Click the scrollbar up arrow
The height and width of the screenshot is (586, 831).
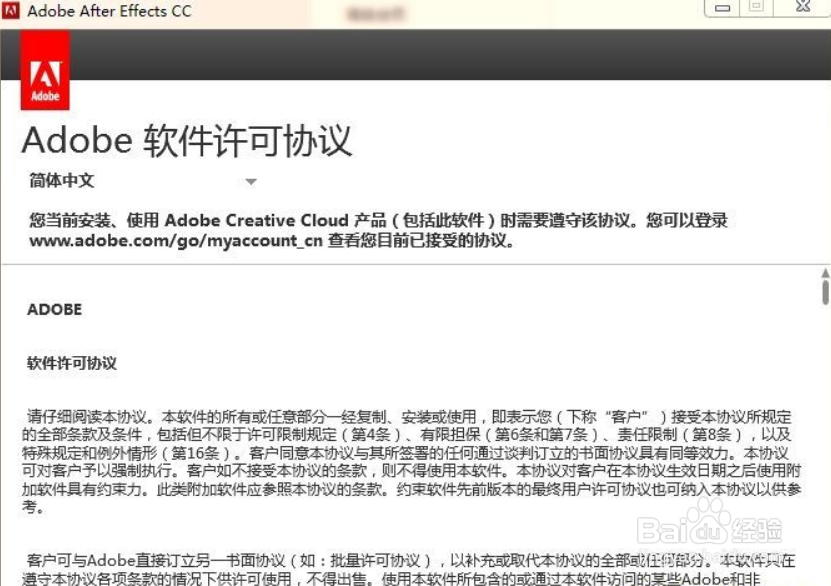point(826,273)
